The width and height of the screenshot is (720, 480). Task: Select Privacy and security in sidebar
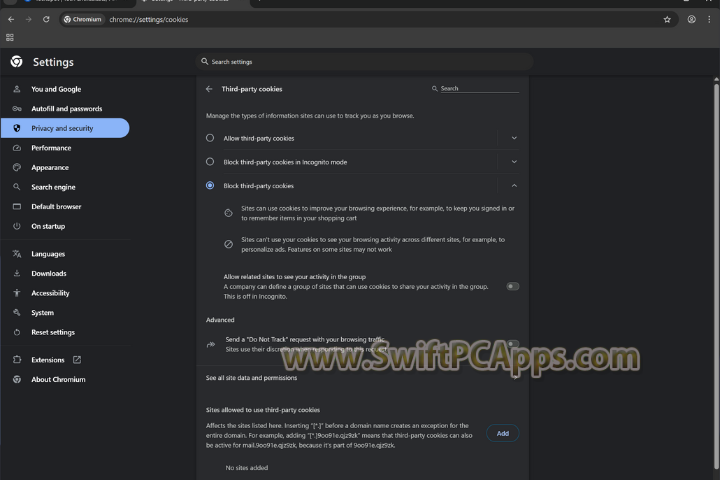click(65, 128)
